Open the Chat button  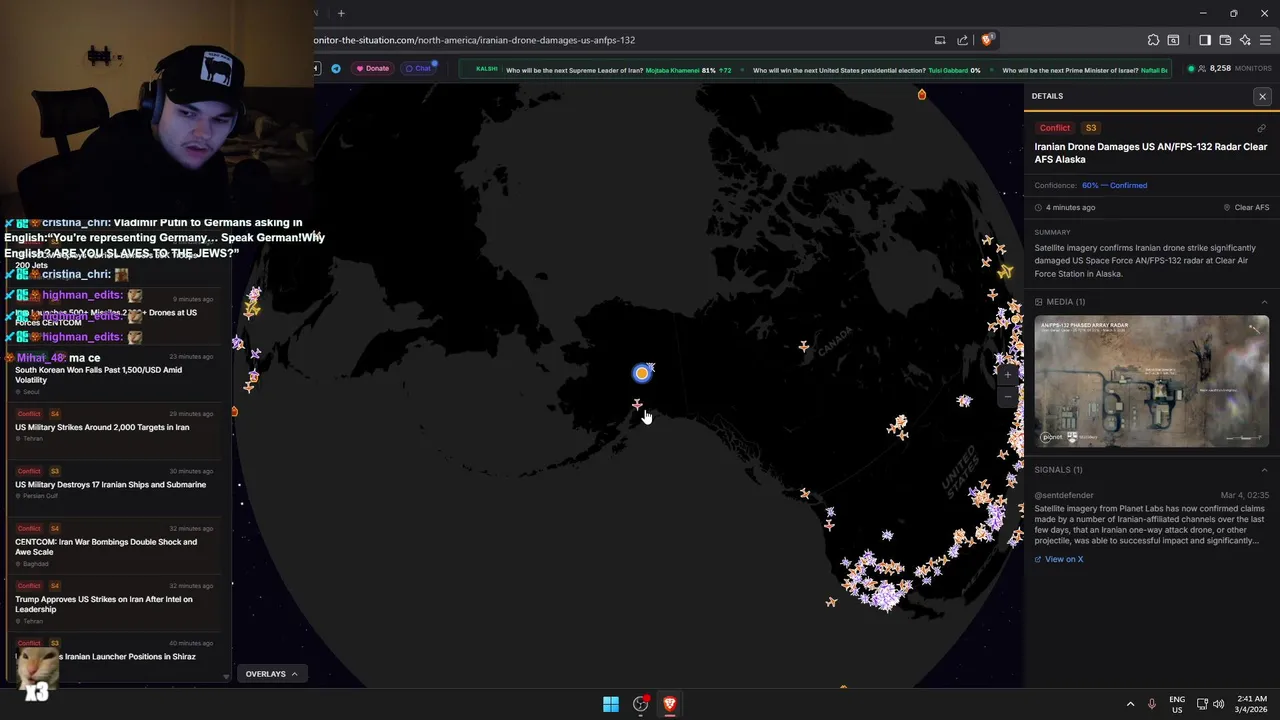(419, 68)
